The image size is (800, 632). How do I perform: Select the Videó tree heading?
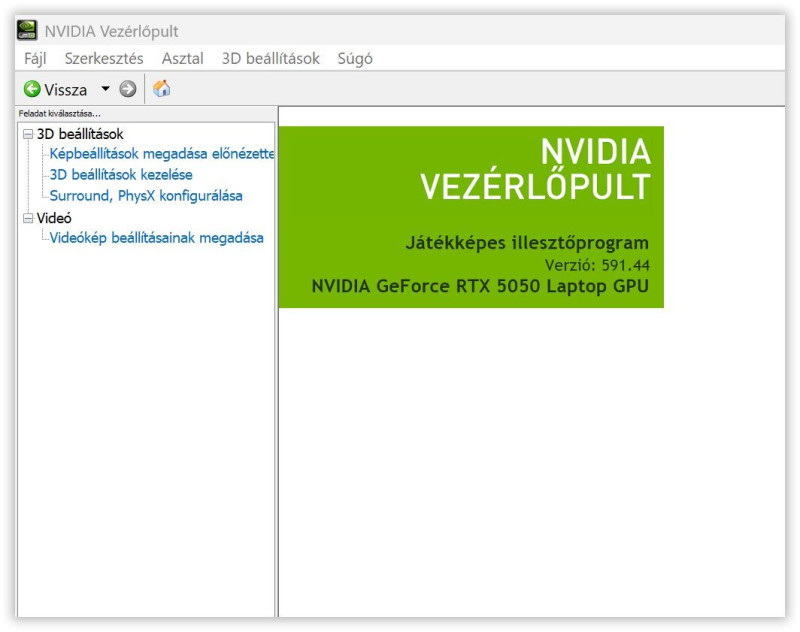point(54,218)
